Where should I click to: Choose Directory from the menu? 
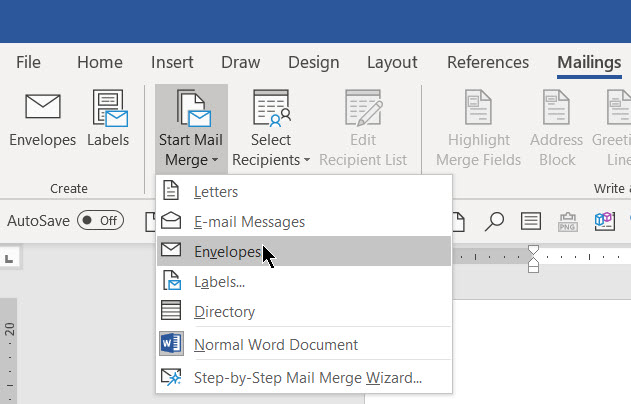point(304,311)
